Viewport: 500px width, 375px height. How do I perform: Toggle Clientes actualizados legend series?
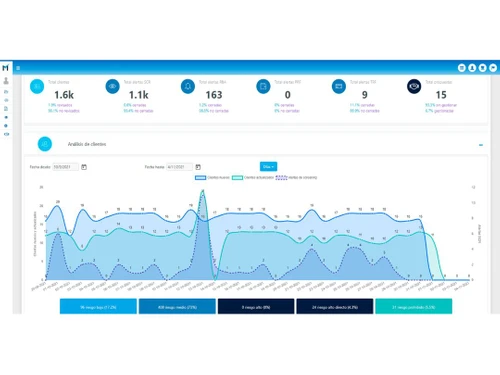click(253, 178)
